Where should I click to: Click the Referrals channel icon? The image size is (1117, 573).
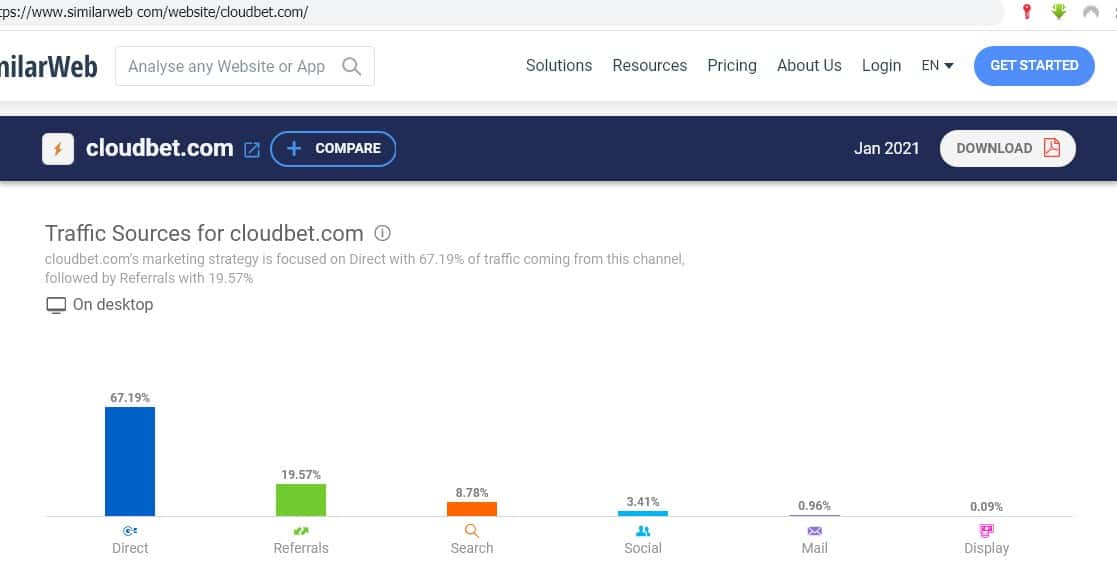pos(300,531)
